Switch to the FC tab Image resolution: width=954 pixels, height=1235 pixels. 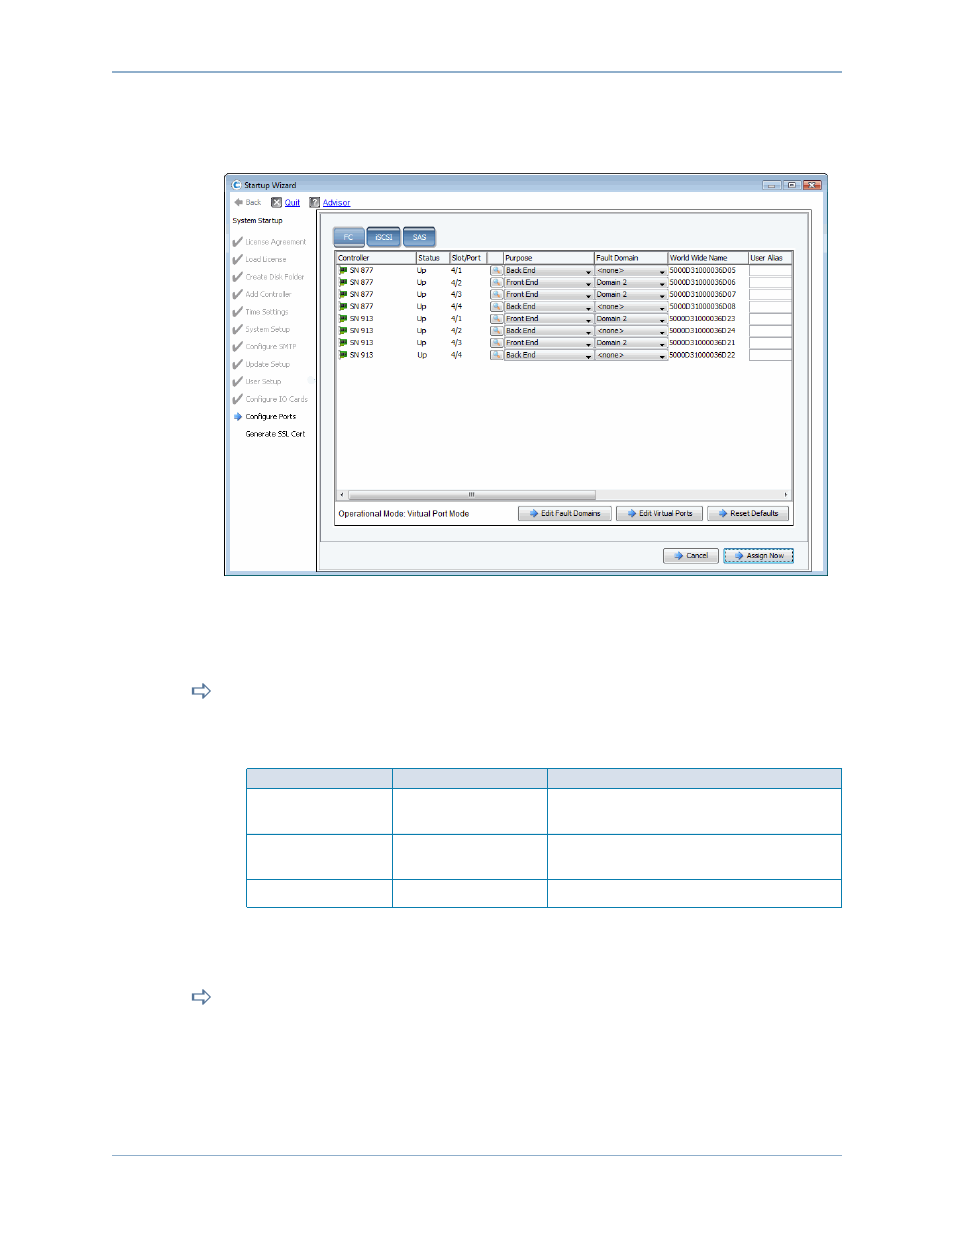point(349,237)
